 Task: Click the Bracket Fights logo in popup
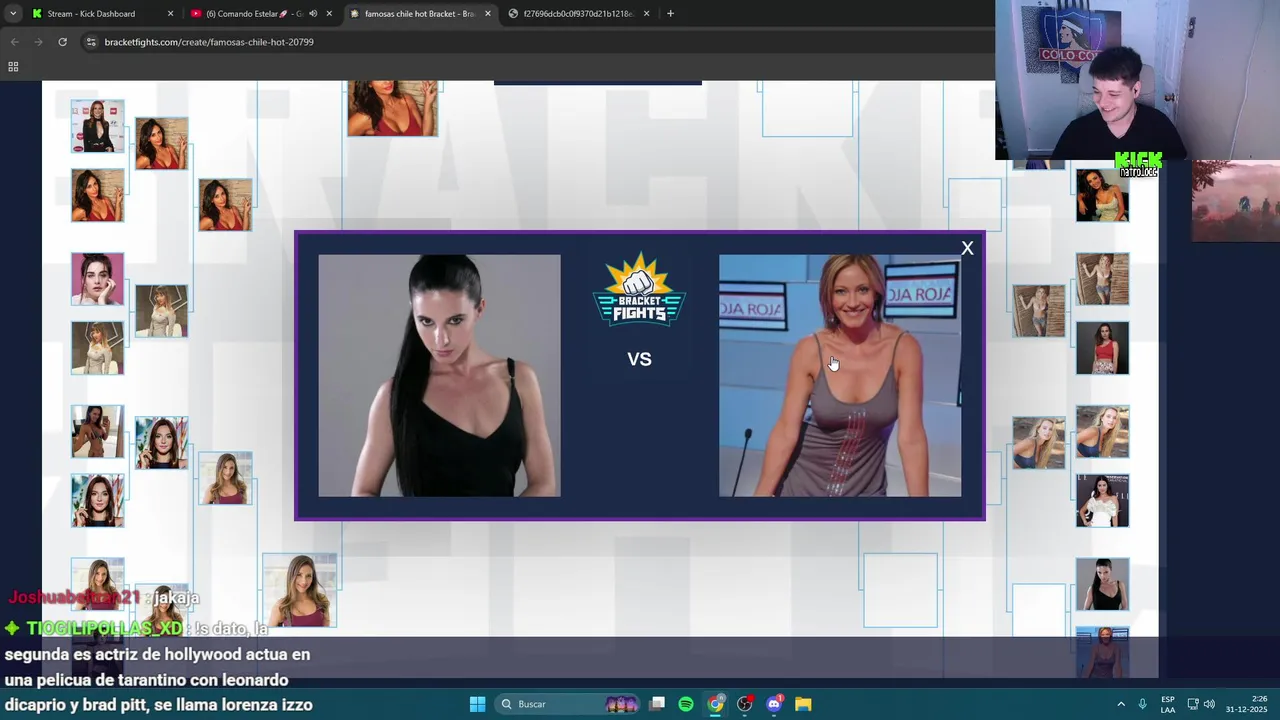[x=639, y=289]
